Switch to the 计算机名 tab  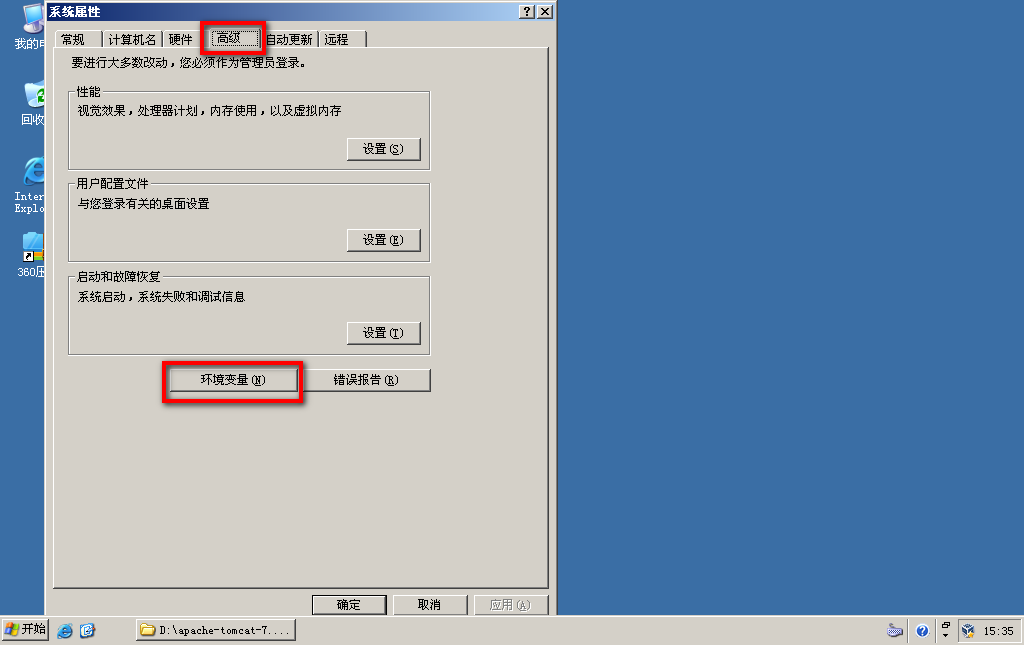pyautogui.click(x=132, y=40)
